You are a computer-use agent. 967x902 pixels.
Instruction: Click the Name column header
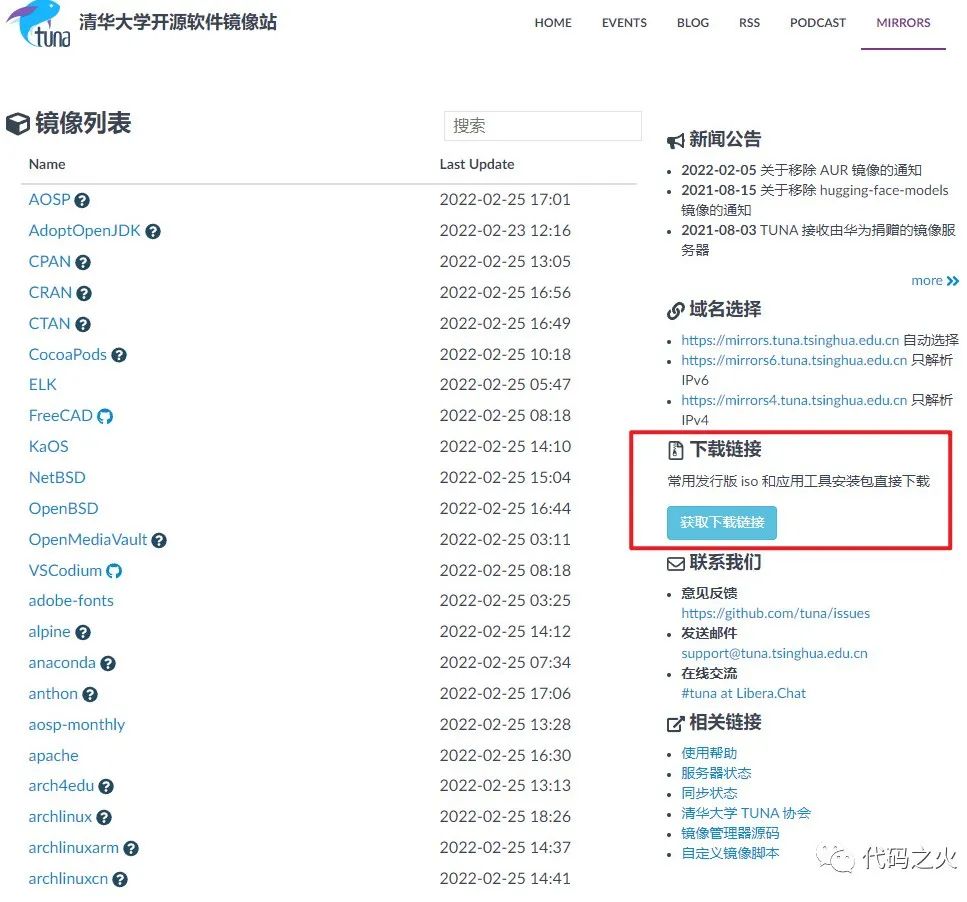[47, 165]
